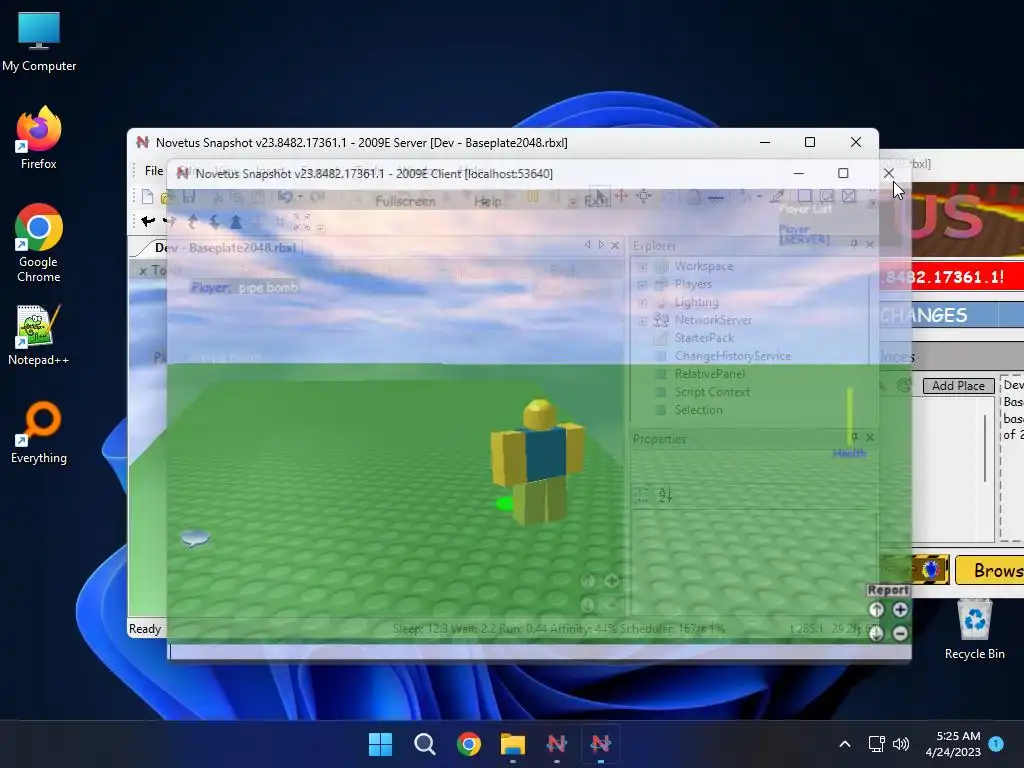Close the Properties panel

coord(869,437)
